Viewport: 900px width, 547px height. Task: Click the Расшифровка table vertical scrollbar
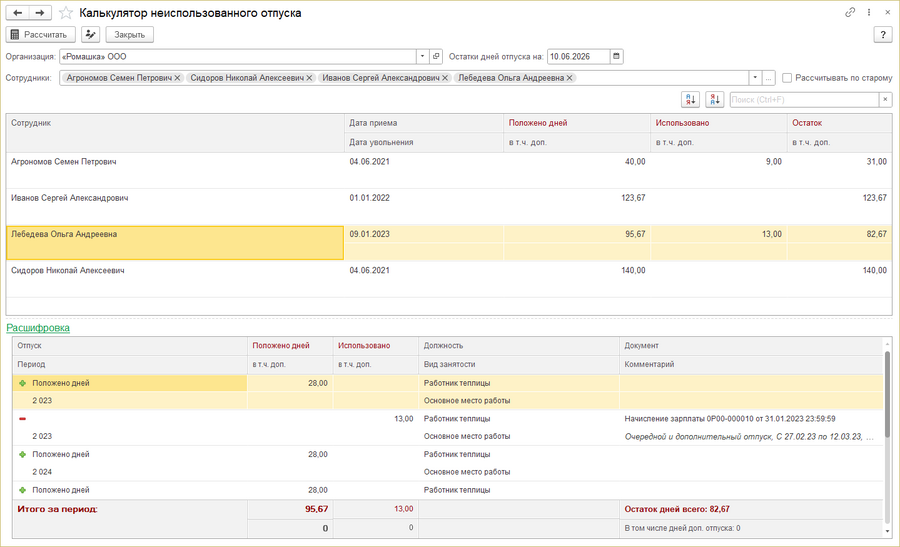887,396
